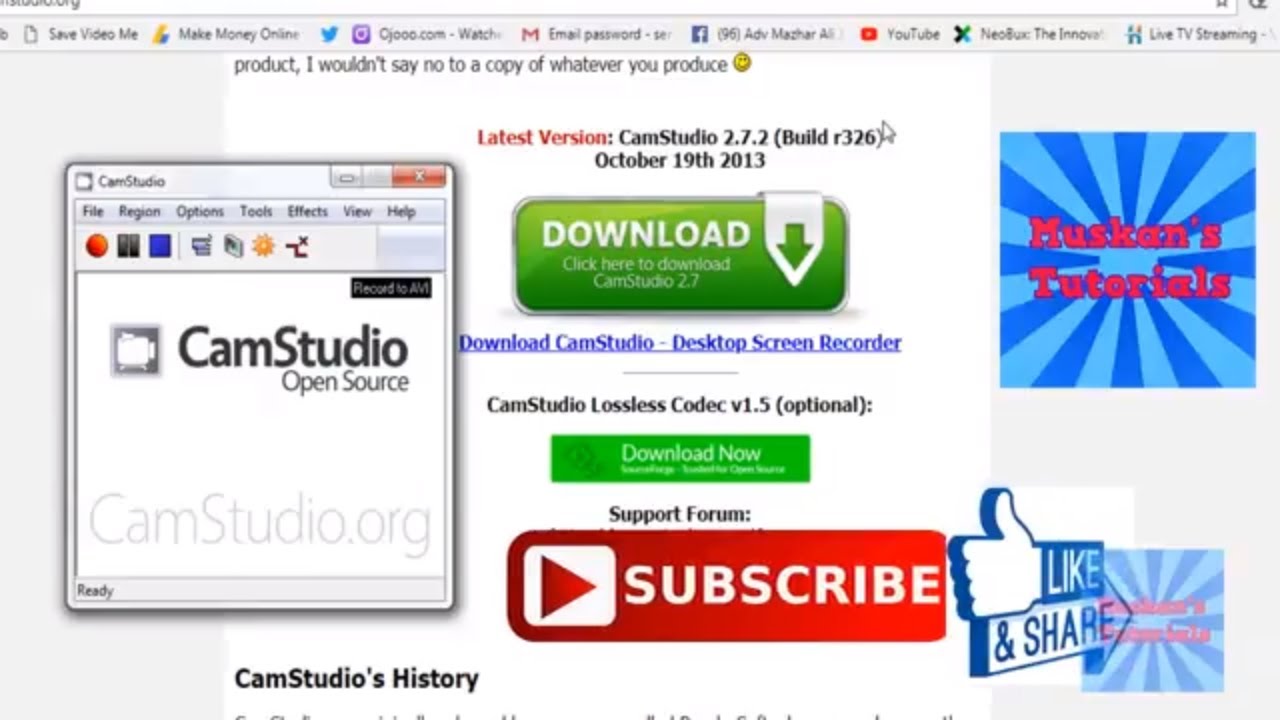Click the Toggle View icon in CamStudio toolbar
The width and height of the screenshot is (1280, 720).
(x=201, y=245)
